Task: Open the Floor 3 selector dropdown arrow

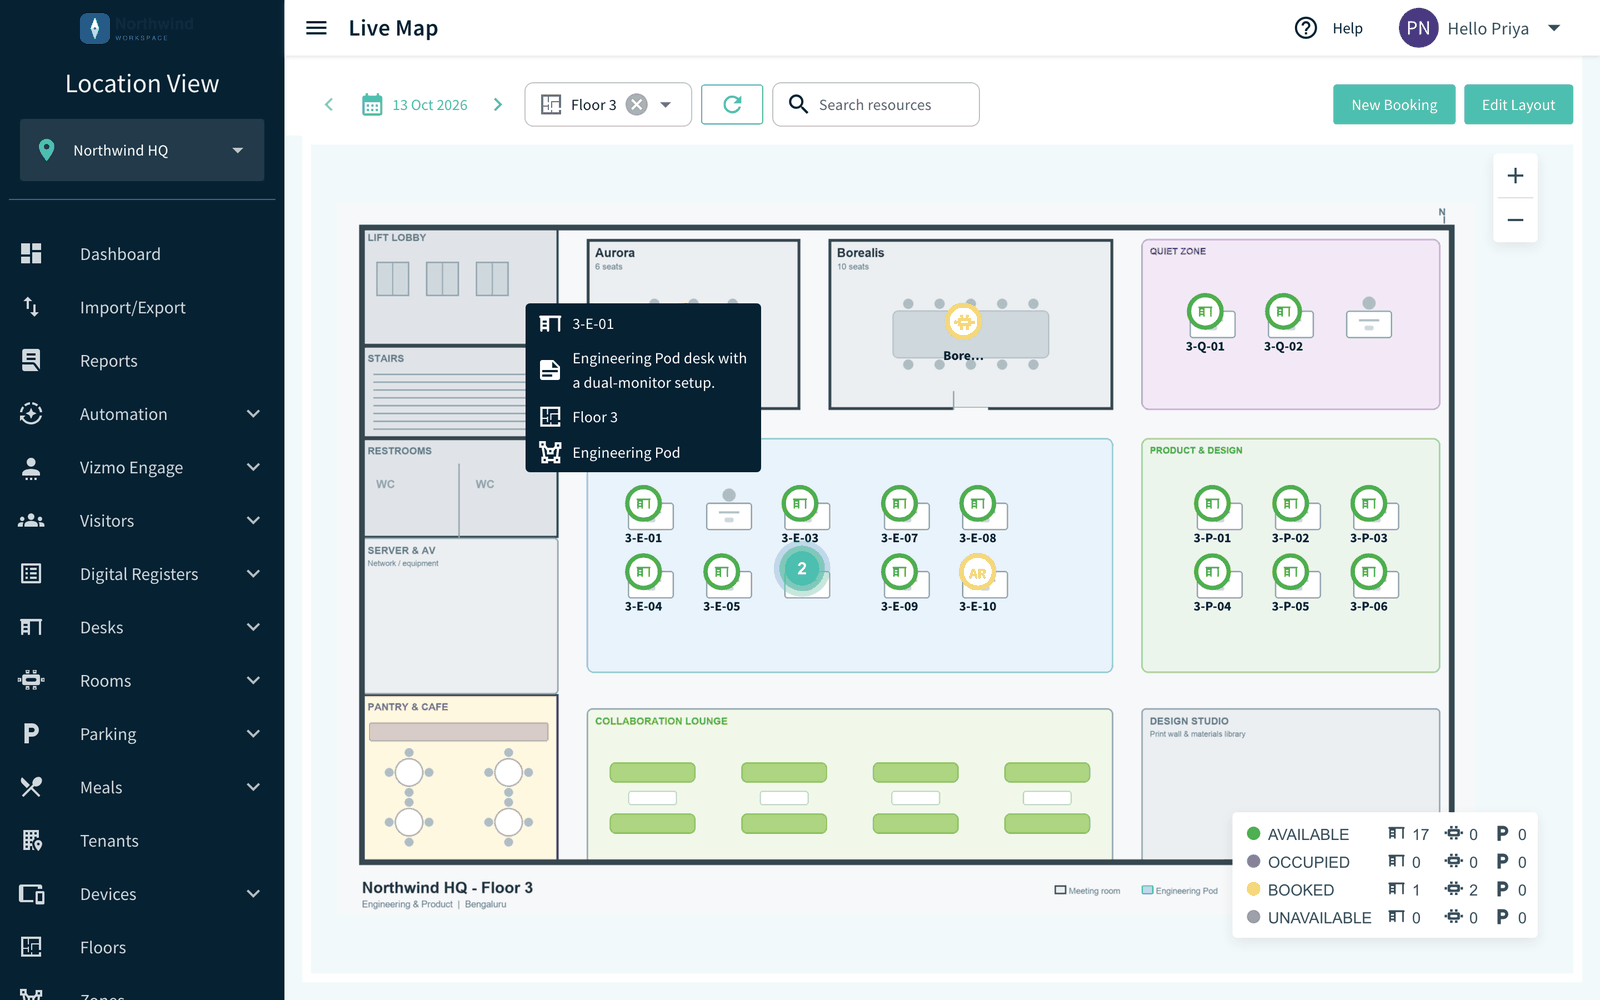Action: click(x=666, y=104)
